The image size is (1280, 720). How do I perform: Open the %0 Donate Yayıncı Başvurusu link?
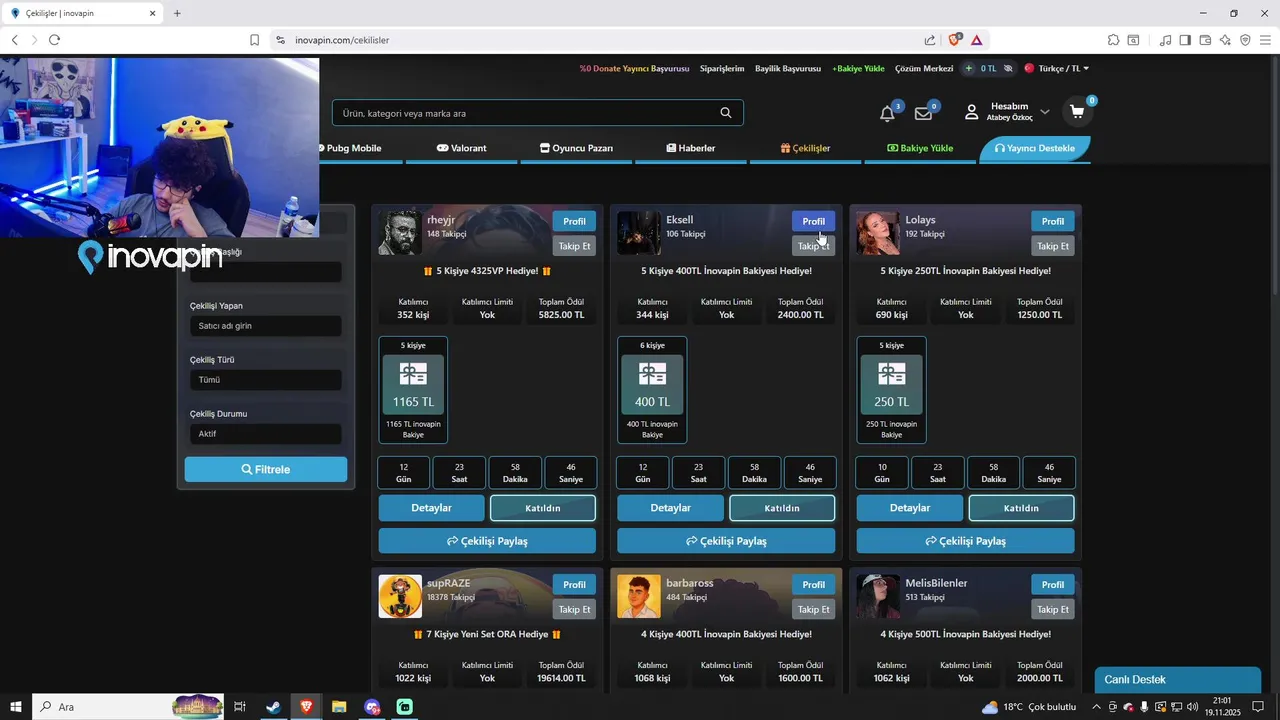pyautogui.click(x=634, y=68)
